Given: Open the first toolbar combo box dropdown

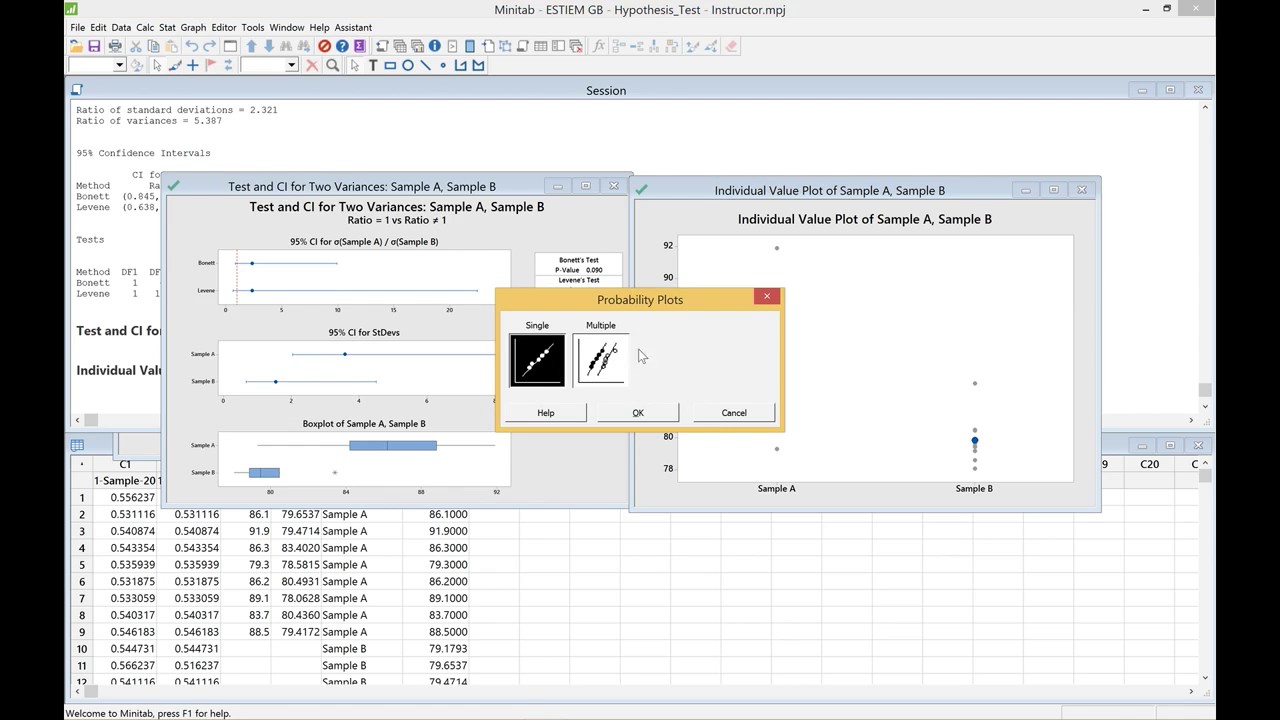Looking at the screenshot, I should pyautogui.click(x=119, y=65).
